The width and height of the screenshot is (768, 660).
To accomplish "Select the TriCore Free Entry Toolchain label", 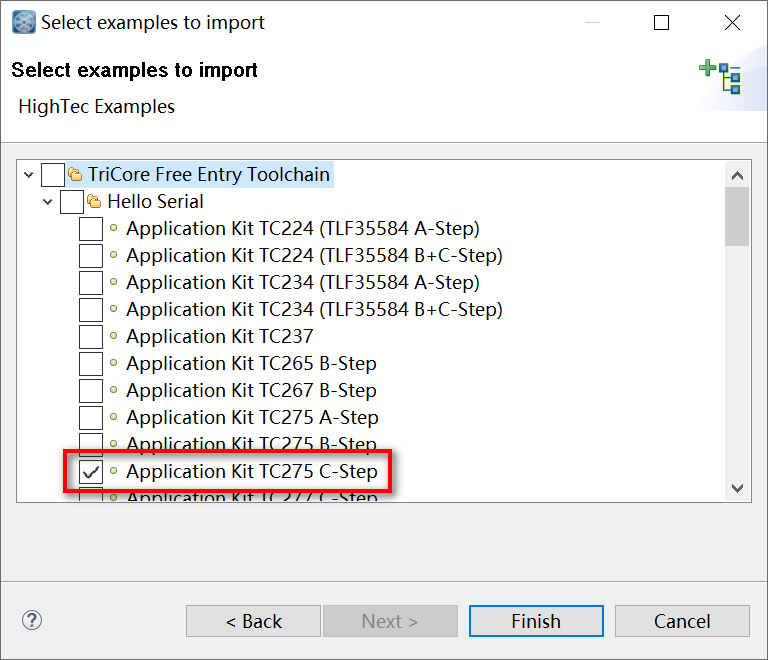I will [209, 174].
